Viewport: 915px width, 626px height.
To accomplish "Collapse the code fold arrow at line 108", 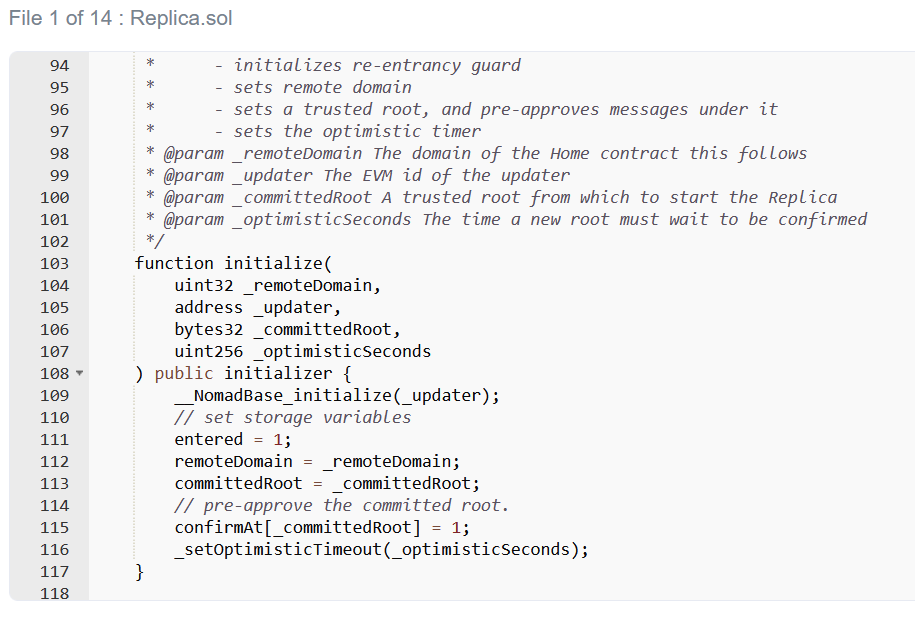I will [80, 374].
